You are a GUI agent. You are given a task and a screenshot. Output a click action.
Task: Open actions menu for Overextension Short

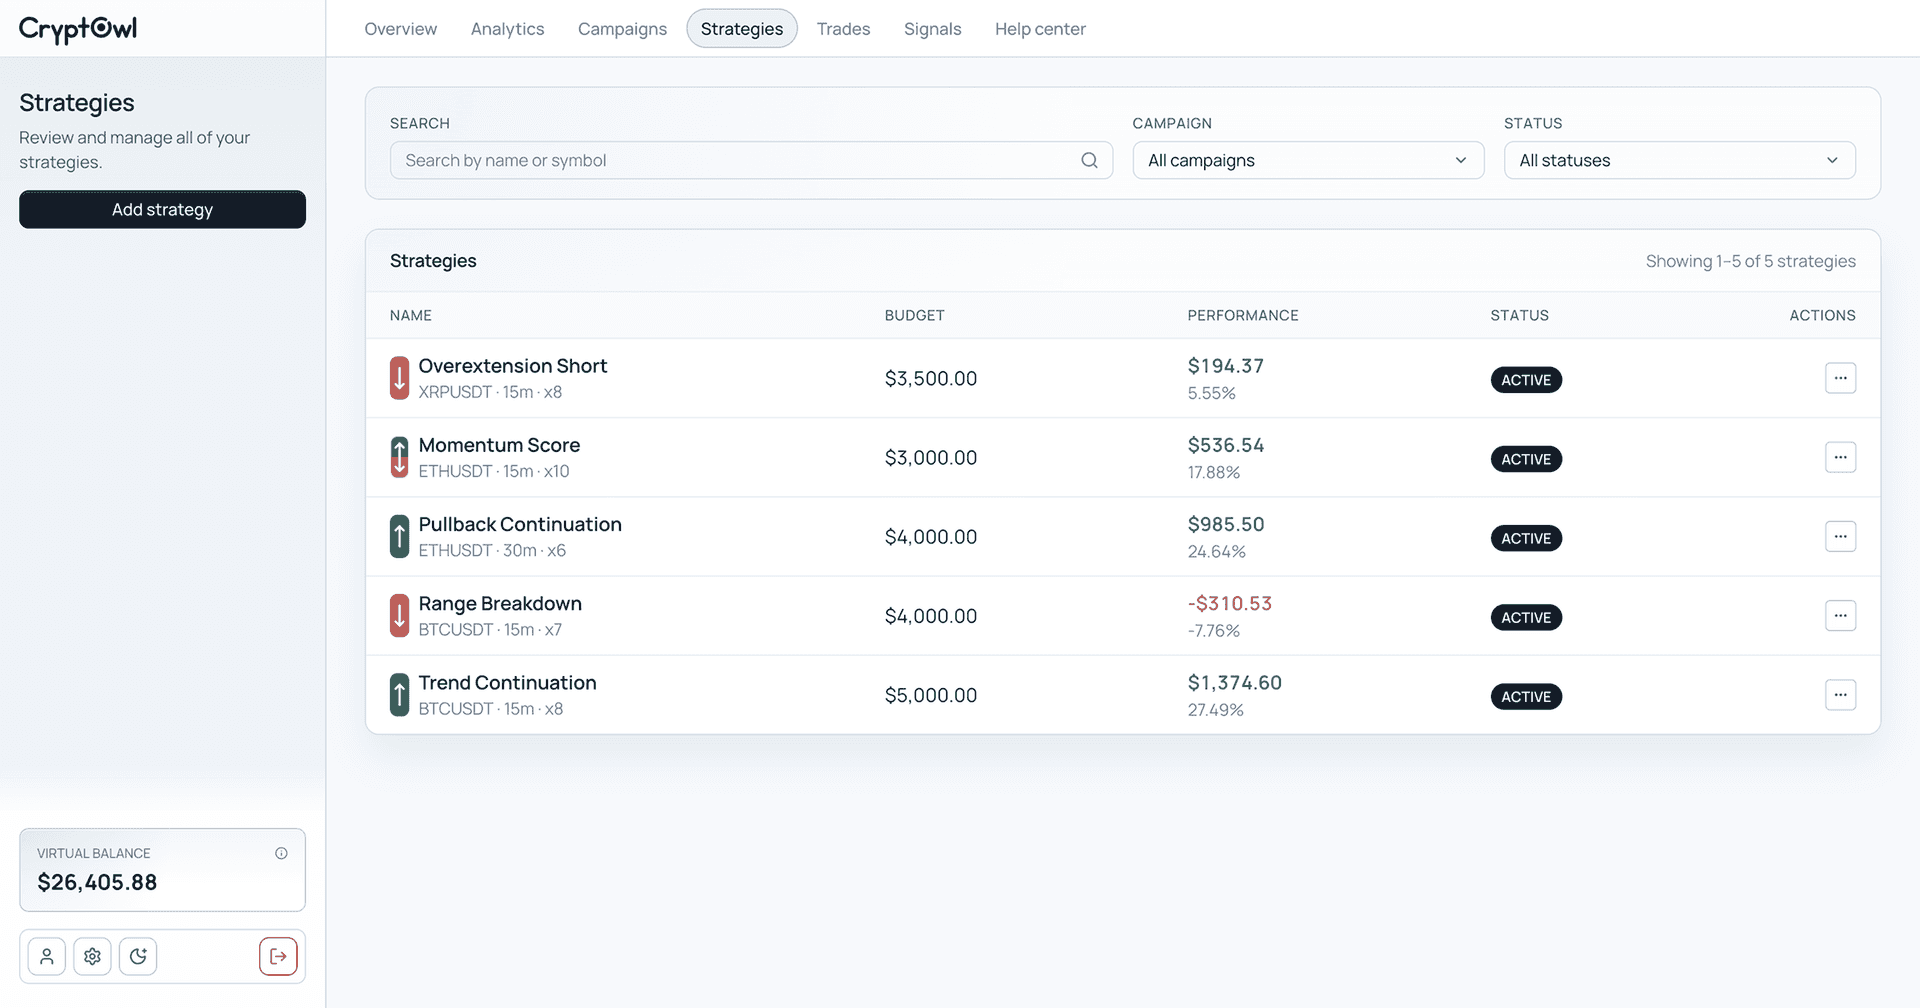(x=1840, y=378)
